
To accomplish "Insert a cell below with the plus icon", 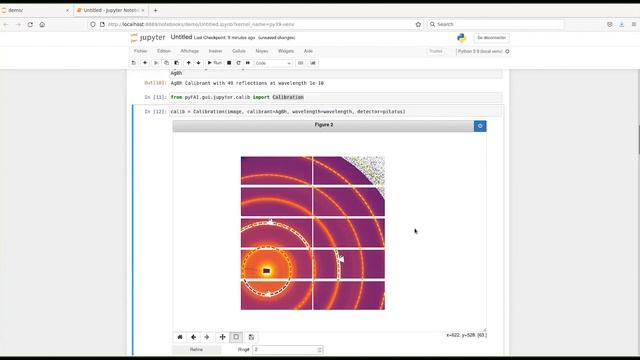I will [145, 63].
